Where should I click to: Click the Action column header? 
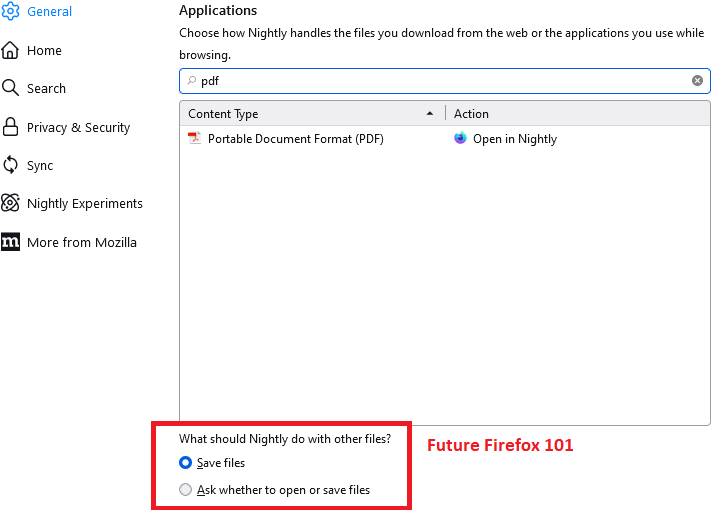pyautogui.click(x=575, y=114)
